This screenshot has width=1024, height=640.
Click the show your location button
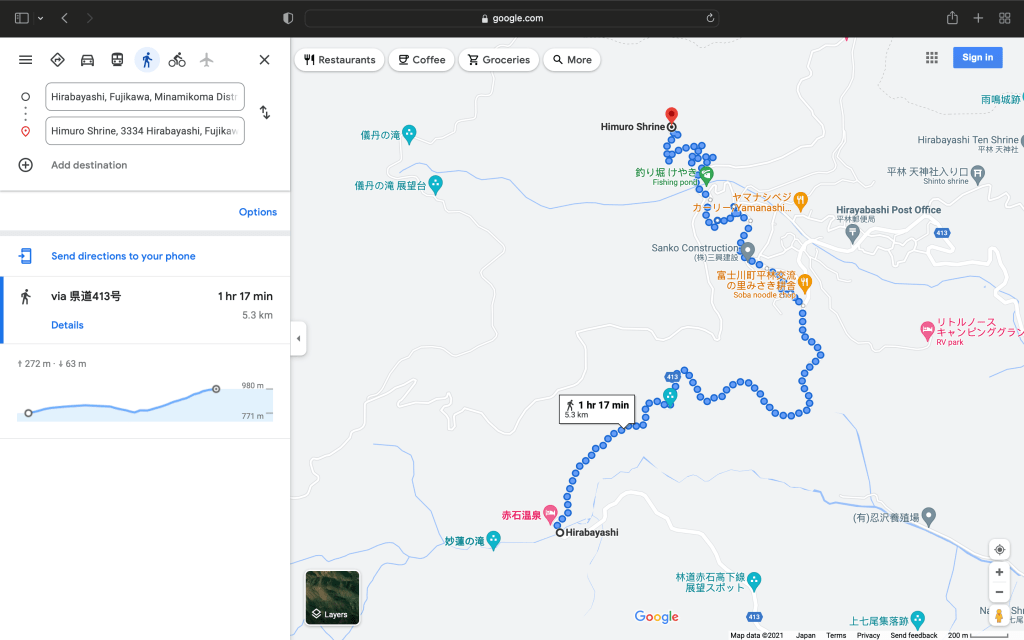click(x=998, y=550)
